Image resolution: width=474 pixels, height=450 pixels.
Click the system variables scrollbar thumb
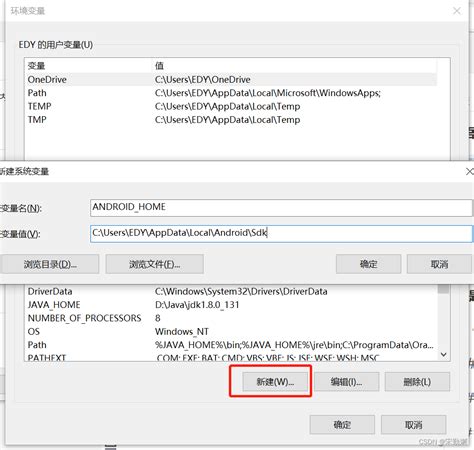coord(444,289)
